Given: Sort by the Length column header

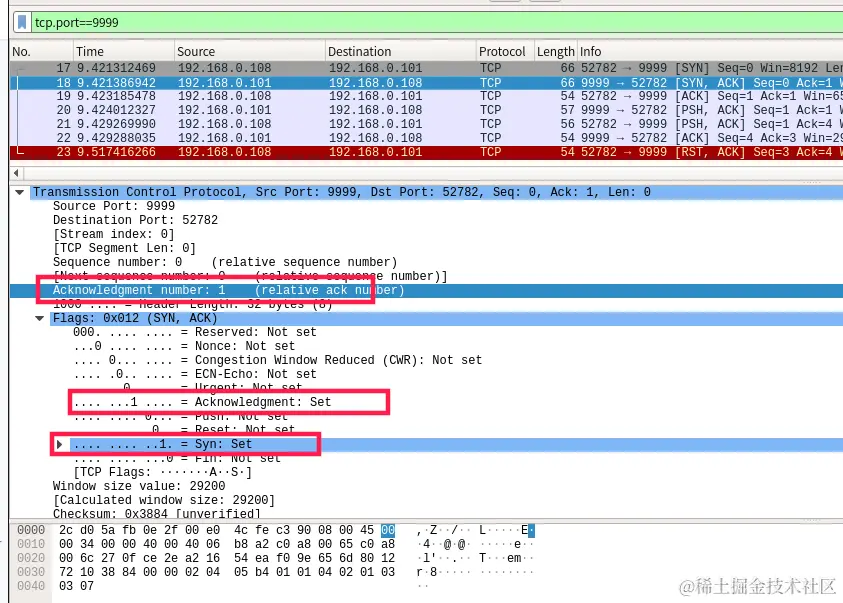Looking at the screenshot, I should pos(555,52).
